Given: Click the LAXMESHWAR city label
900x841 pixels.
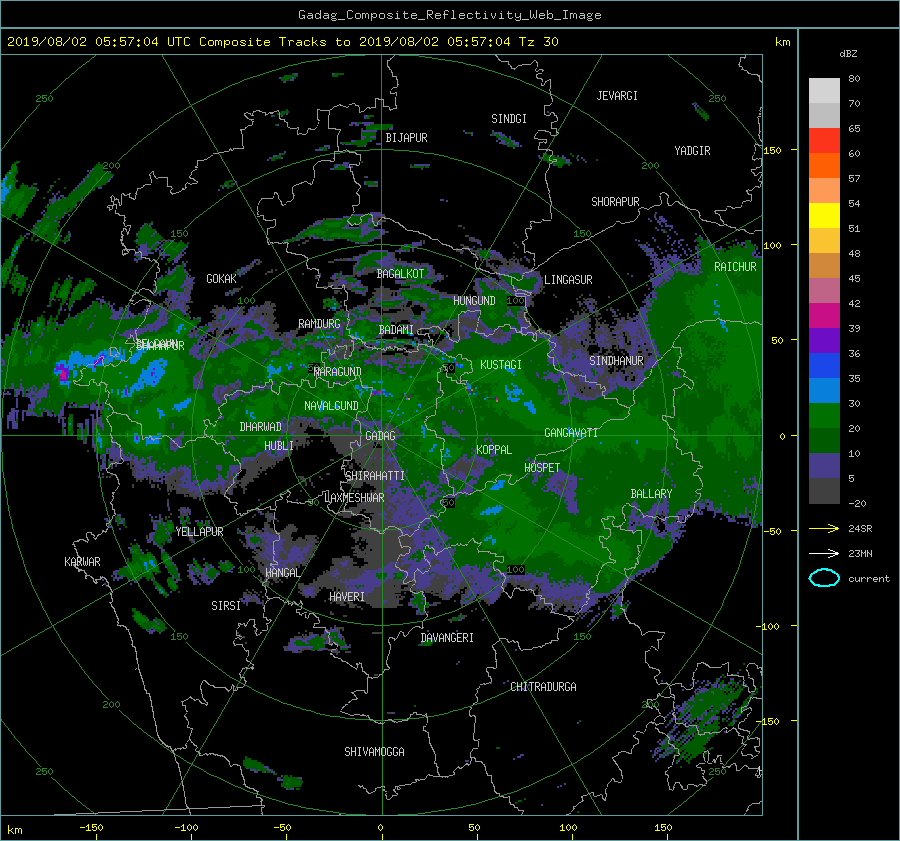Looking at the screenshot, I should click(x=354, y=498).
